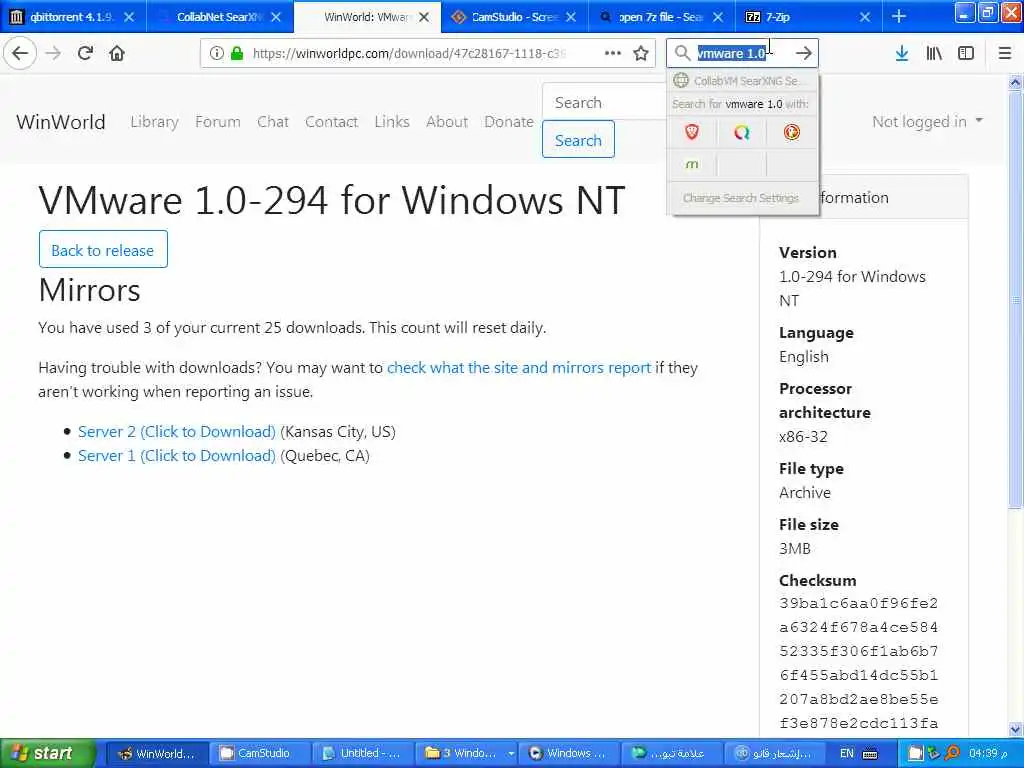The image size is (1024, 768).
Task: Open the Library nav link
Action: click(154, 121)
